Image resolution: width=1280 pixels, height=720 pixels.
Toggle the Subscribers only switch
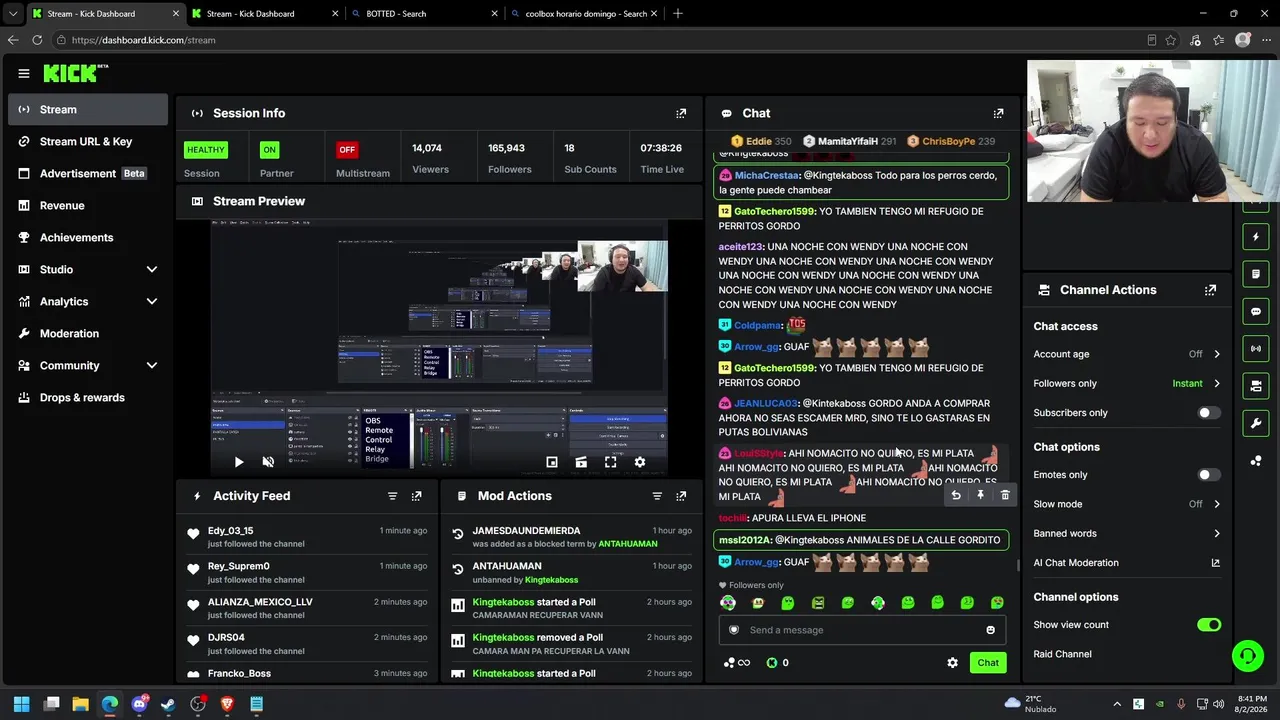(x=1209, y=413)
